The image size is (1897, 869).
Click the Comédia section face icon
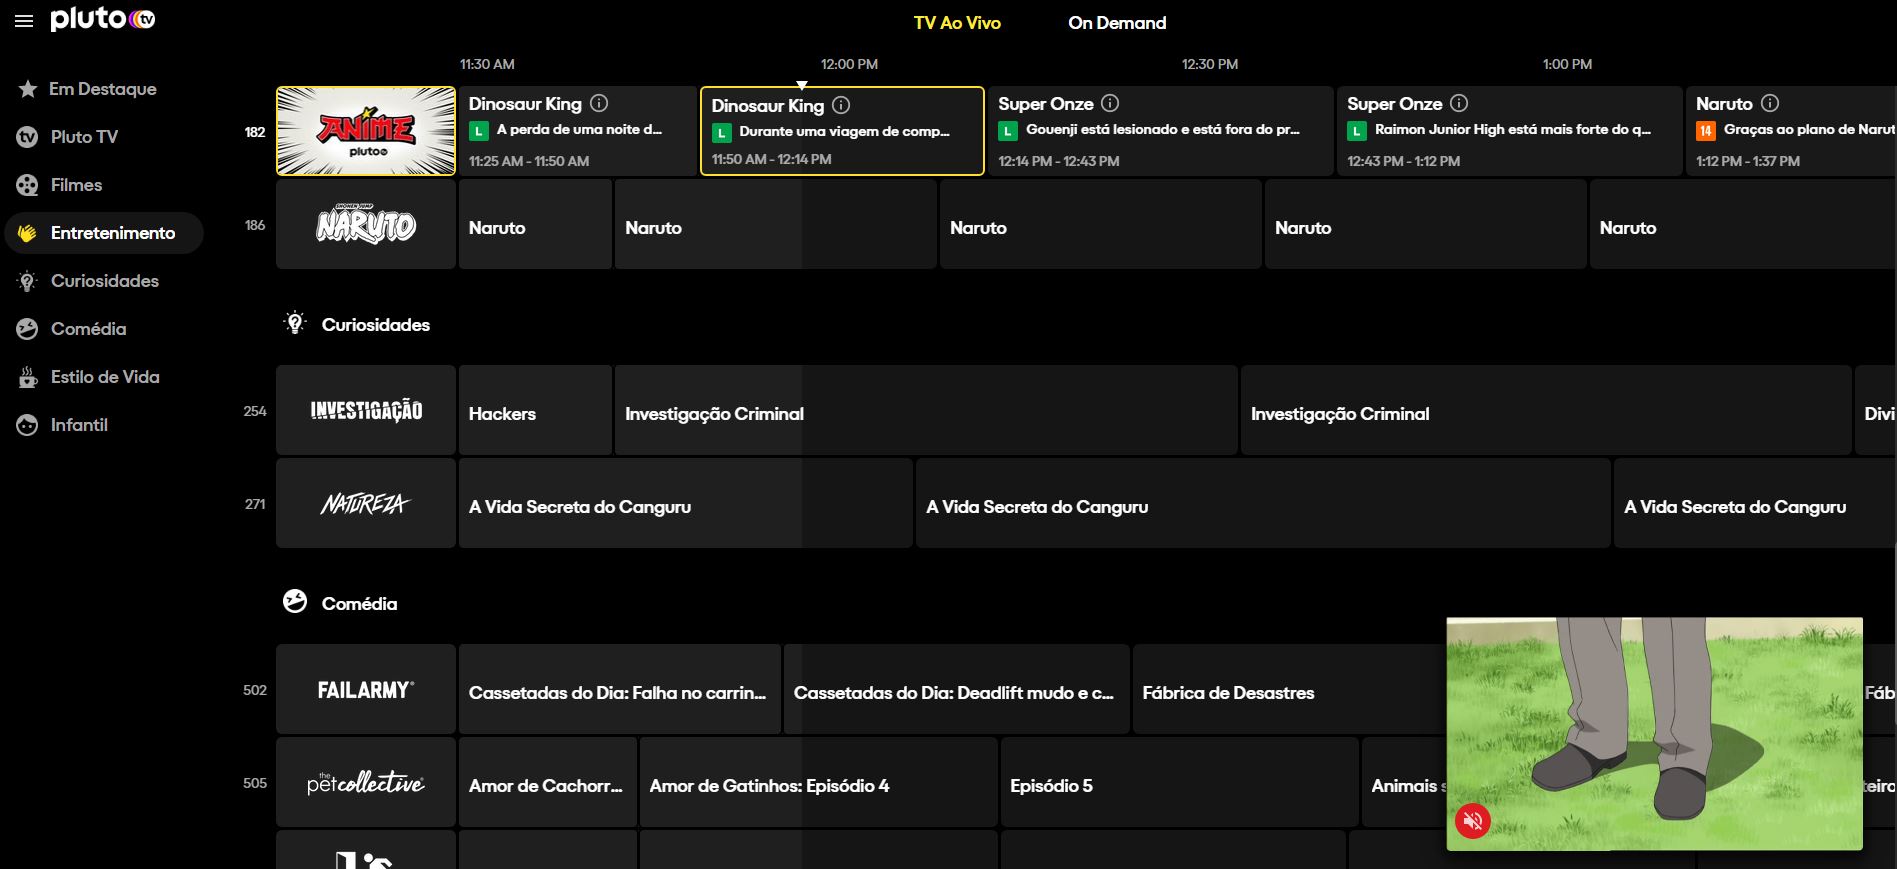pos(295,602)
